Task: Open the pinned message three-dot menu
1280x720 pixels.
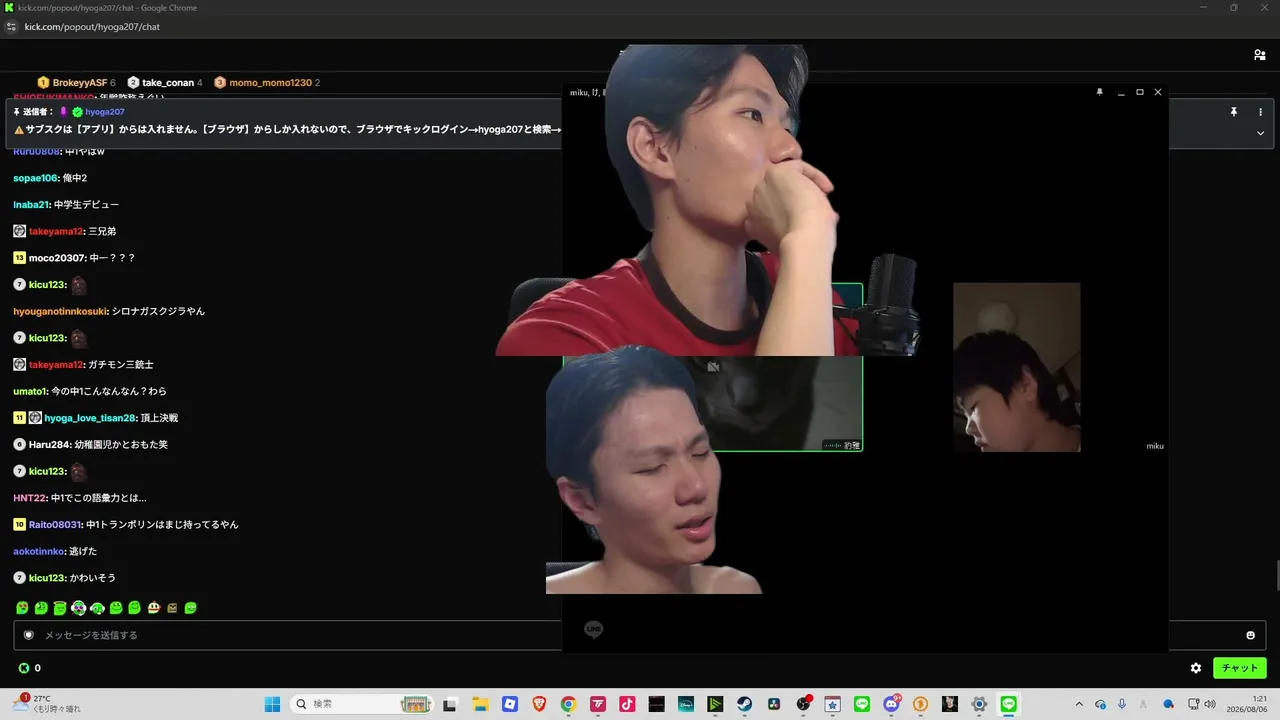Action: click(1260, 112)
